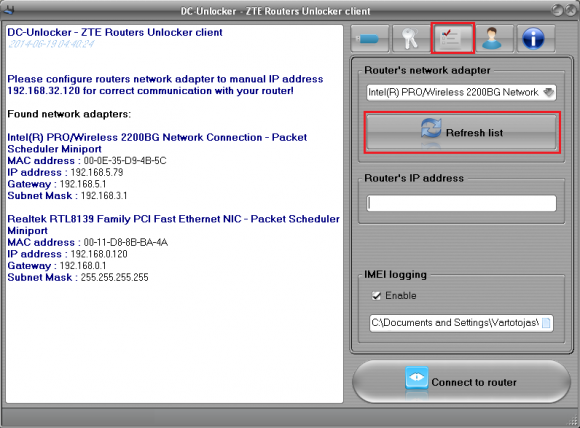Click the Realtek RTL8139 adapter entry text
The height and width of the screenshot is (428, 580).
point(173,225)
